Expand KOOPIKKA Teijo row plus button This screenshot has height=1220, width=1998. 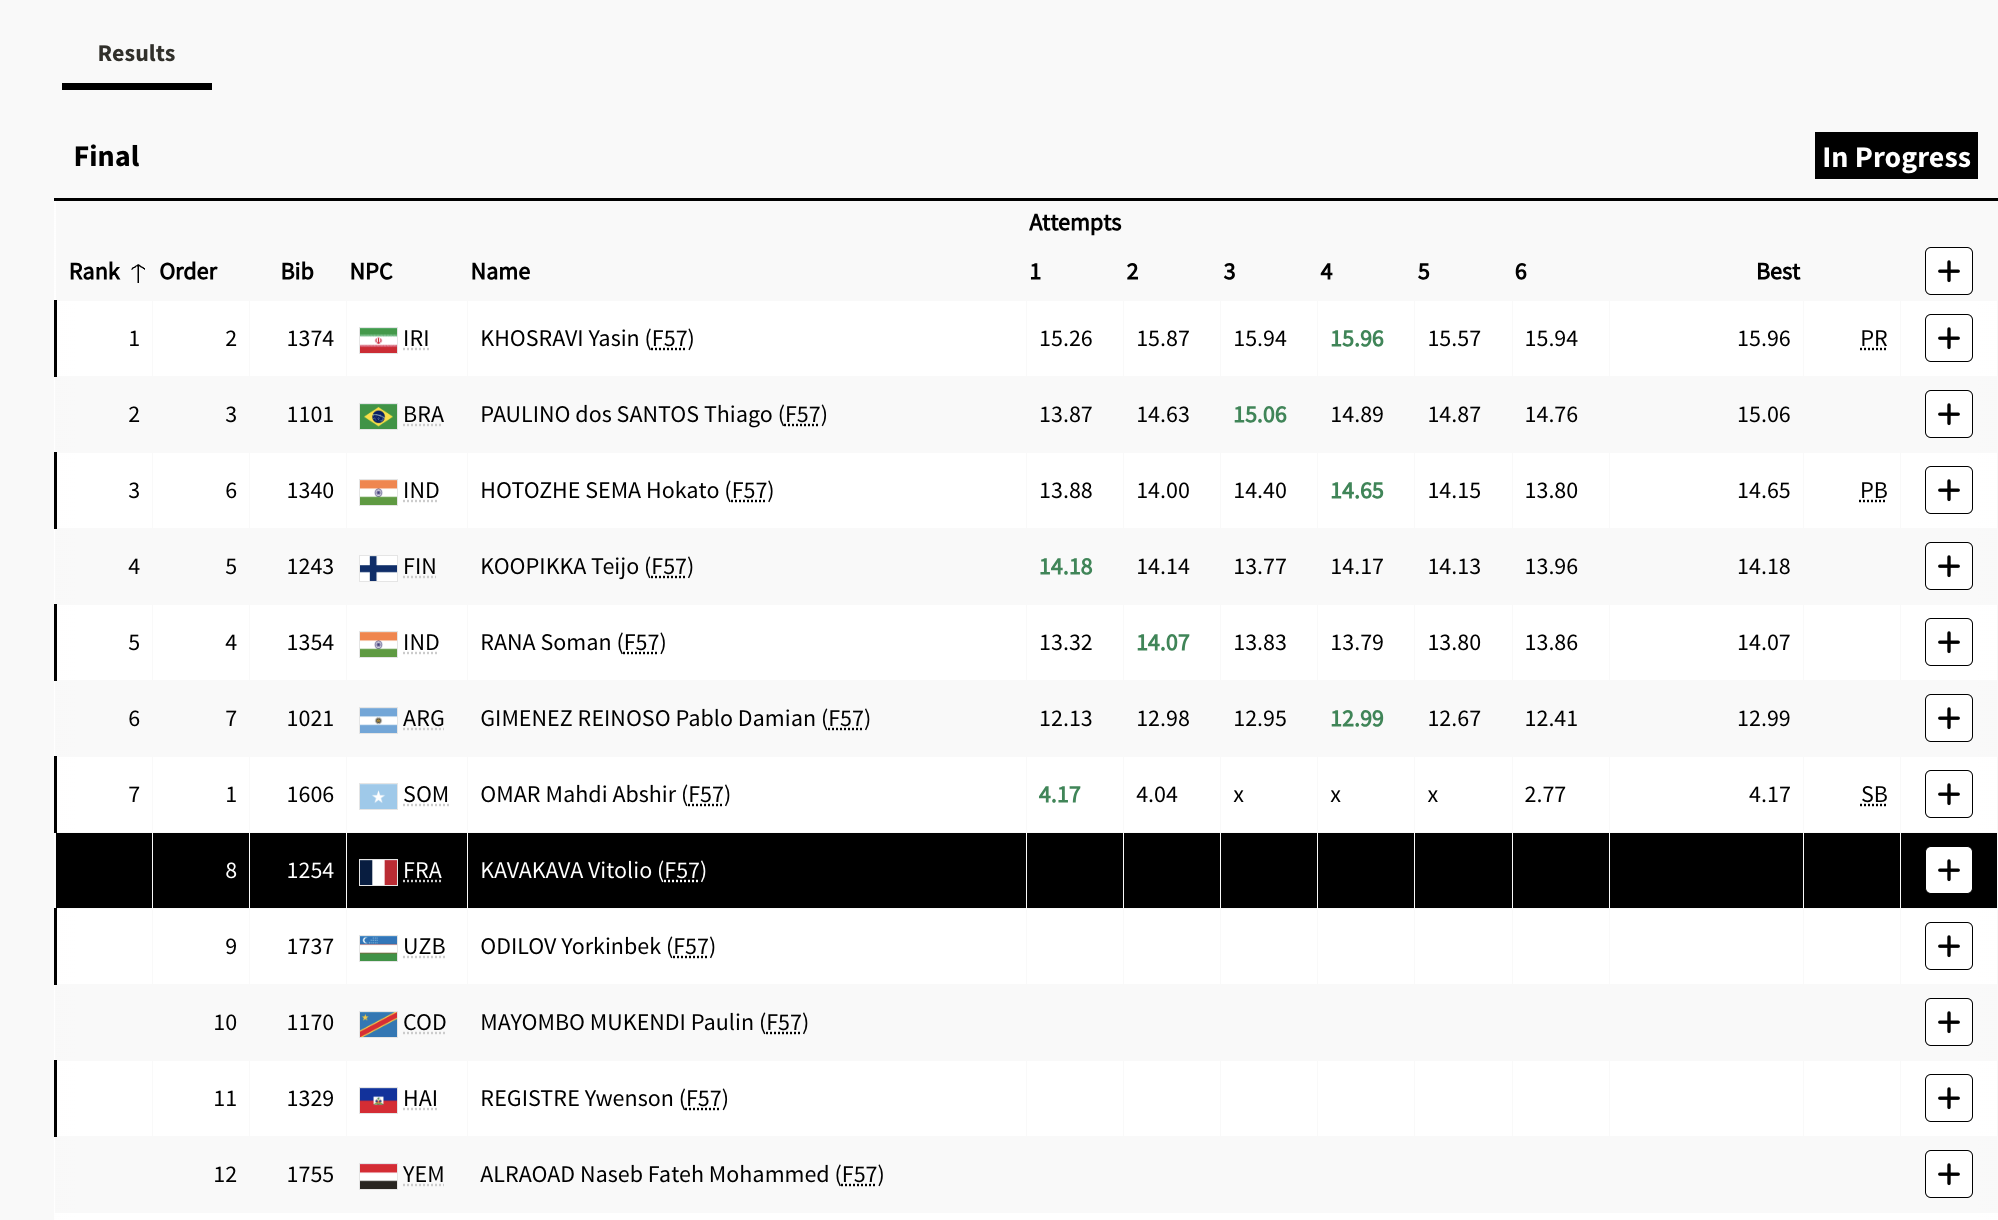(1948, 566)
